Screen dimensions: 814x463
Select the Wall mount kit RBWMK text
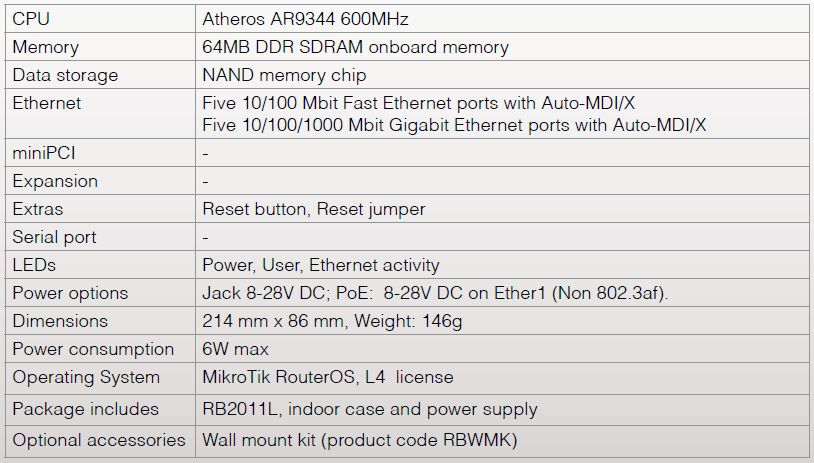click(x=360, y=440)
